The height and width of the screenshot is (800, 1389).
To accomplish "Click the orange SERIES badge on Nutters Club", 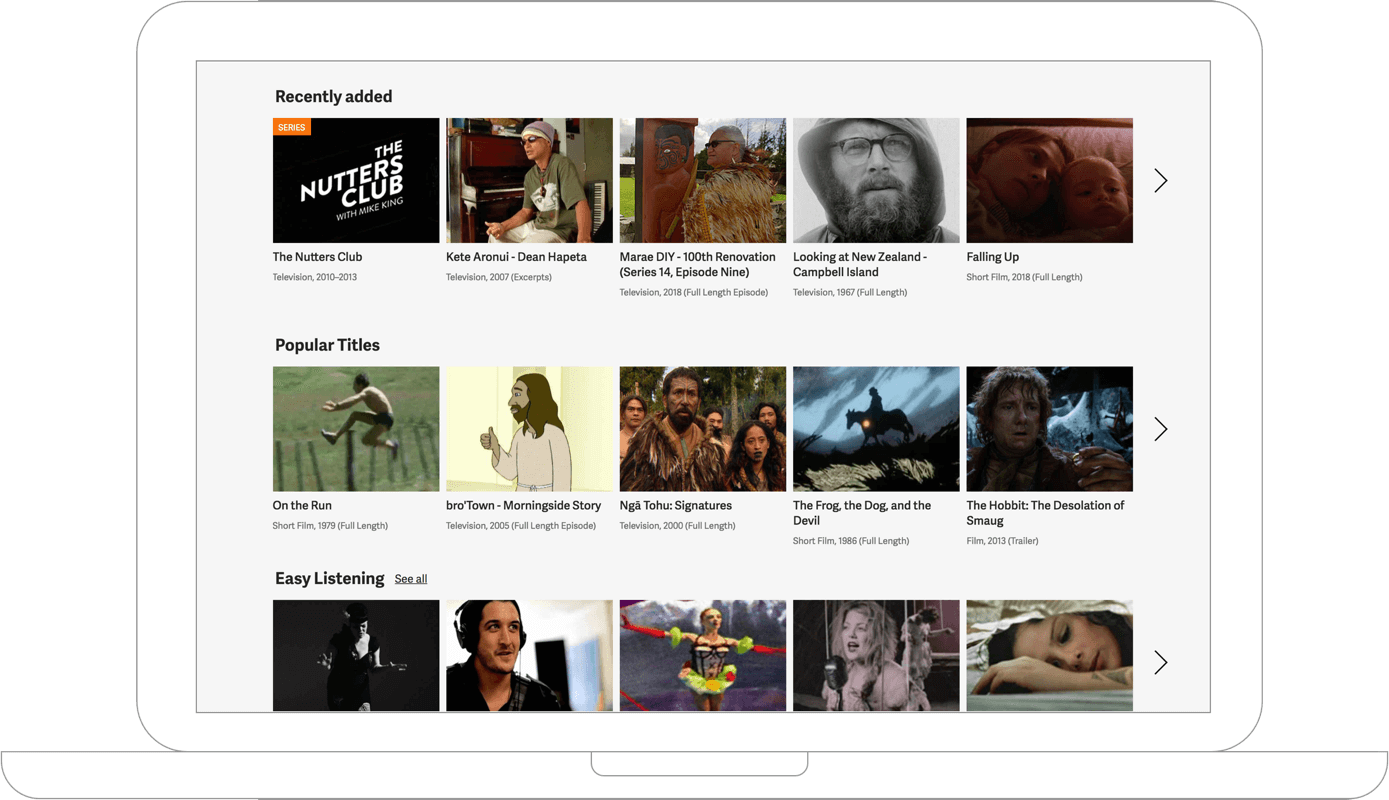I will tap(292, 127).
